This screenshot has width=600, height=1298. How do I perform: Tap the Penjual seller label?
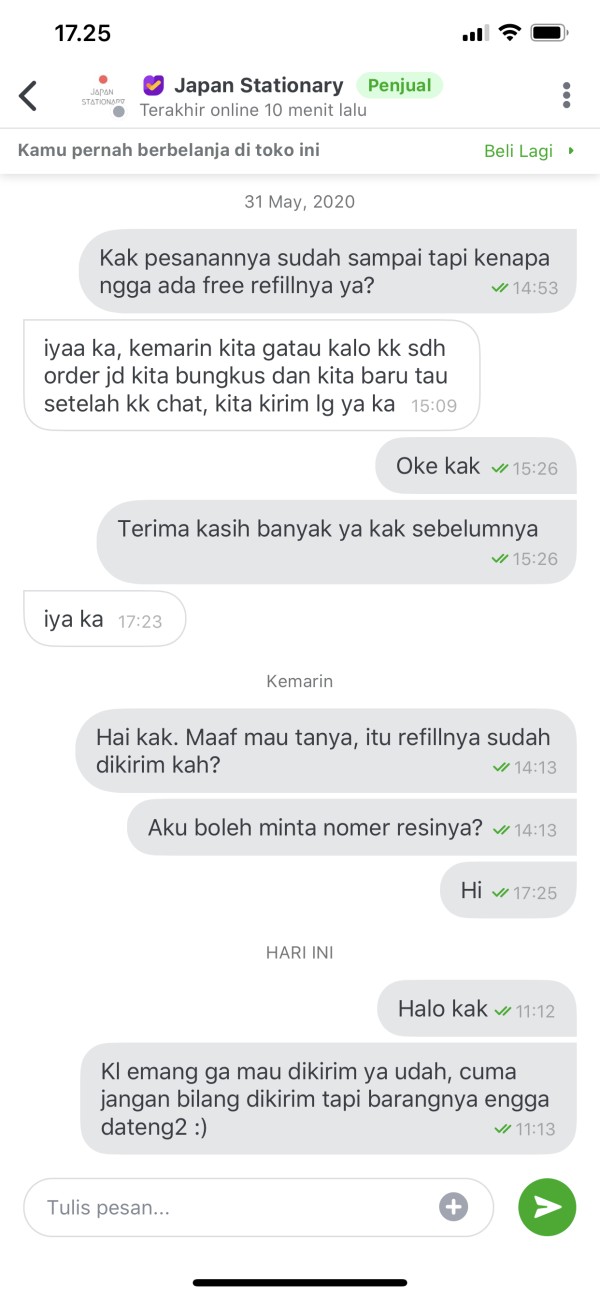pos(399,85)
